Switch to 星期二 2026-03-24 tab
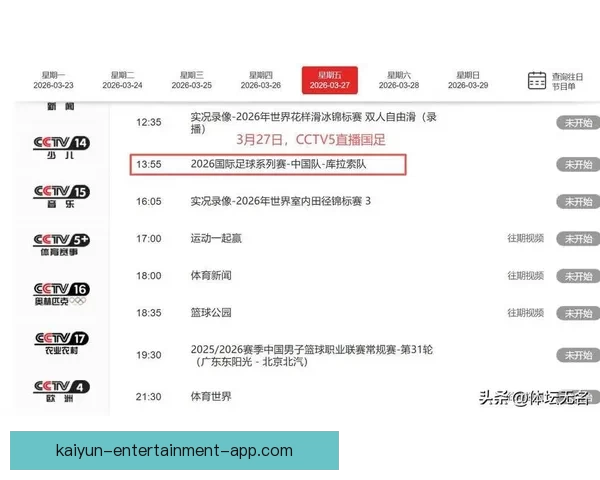This screenshot has width=600, height=480. point(122,80)
